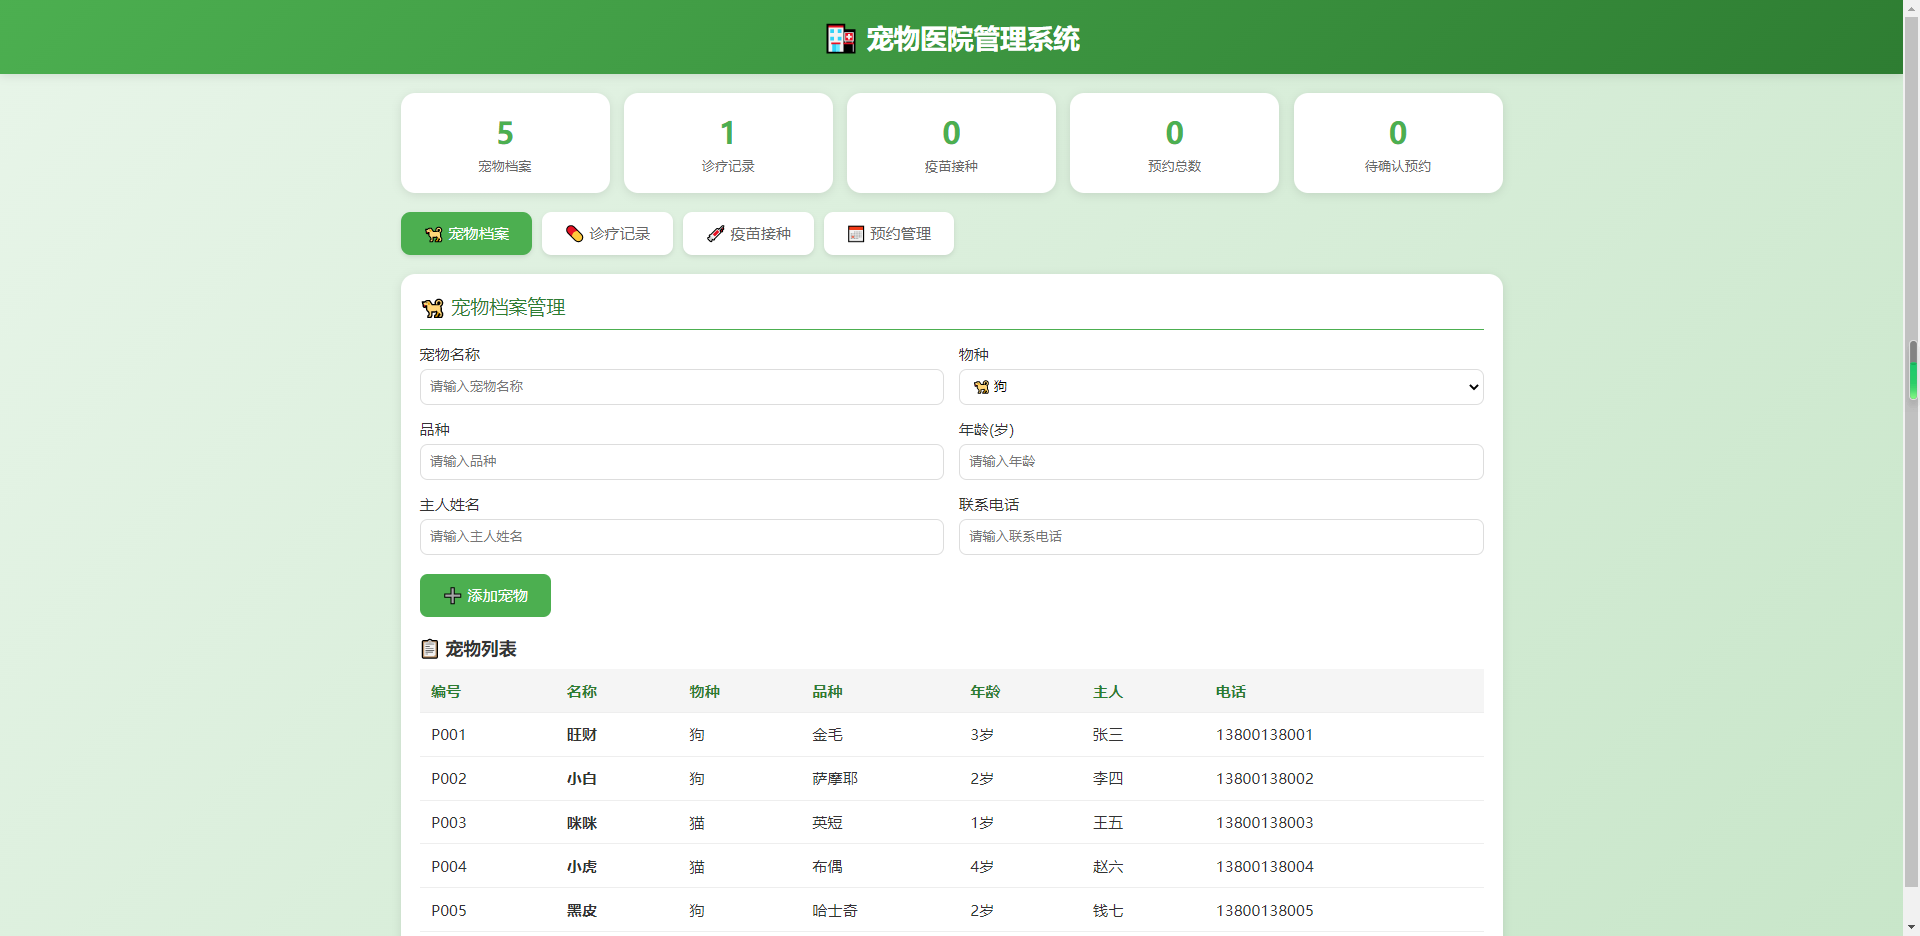Click the 宠物档案 statistics card

coord(505,143)
